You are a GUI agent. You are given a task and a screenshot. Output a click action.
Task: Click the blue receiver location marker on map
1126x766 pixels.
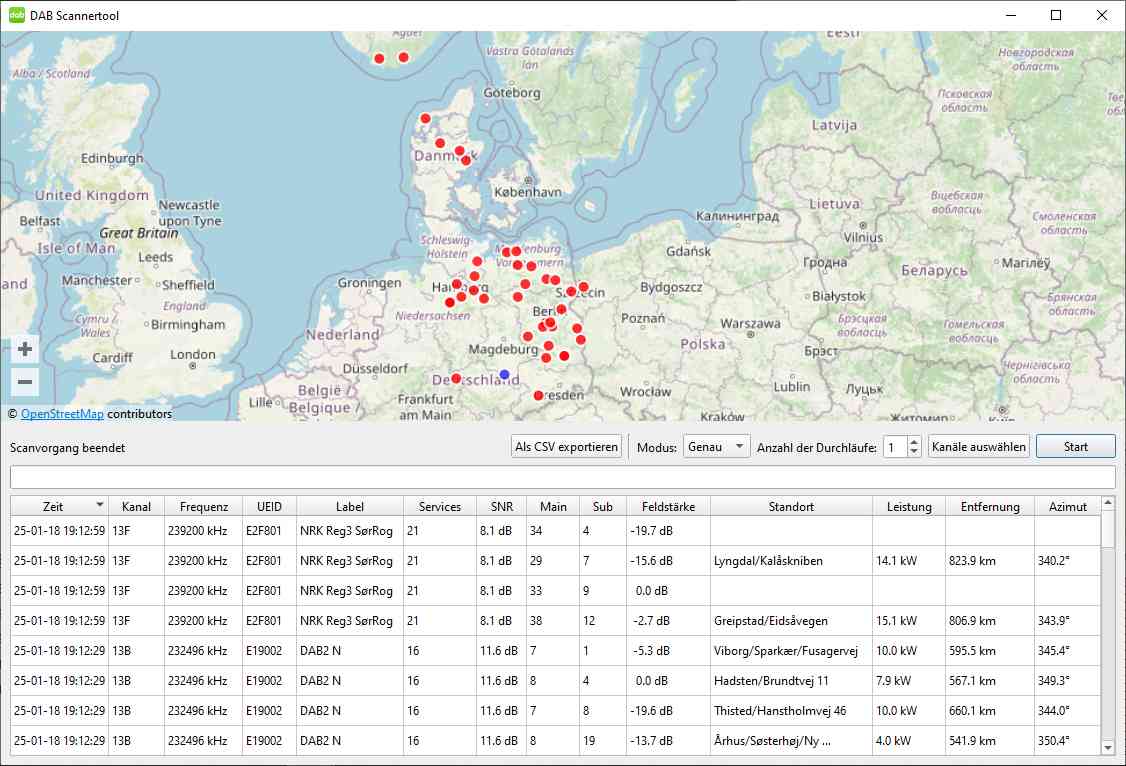coord(504,374)
